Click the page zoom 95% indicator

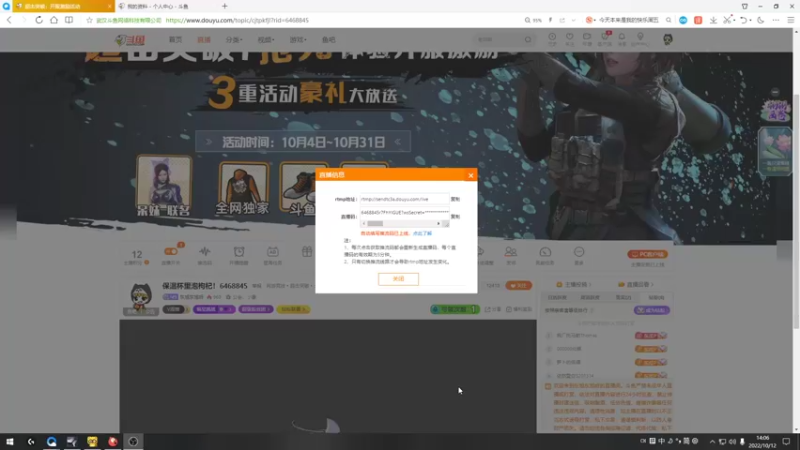coord(533,20)
